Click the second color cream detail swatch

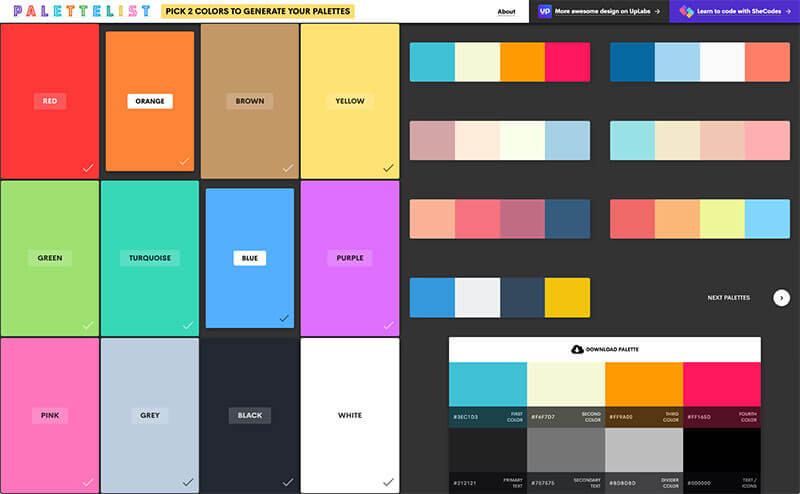pos(566,384)
